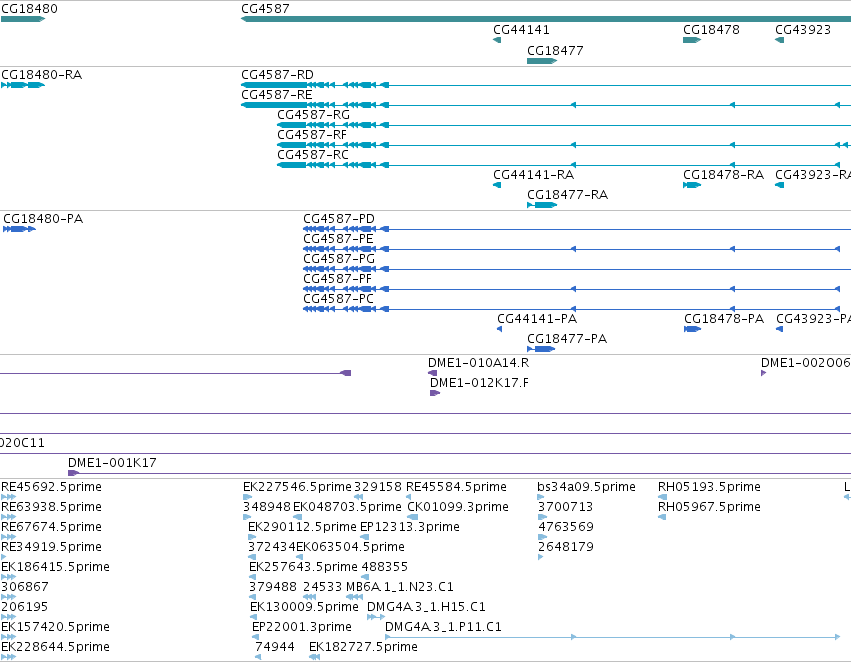The image size is (851, 662).
Task: Select transcript label CG4587-RC
Action: click(x=313, y=155)
